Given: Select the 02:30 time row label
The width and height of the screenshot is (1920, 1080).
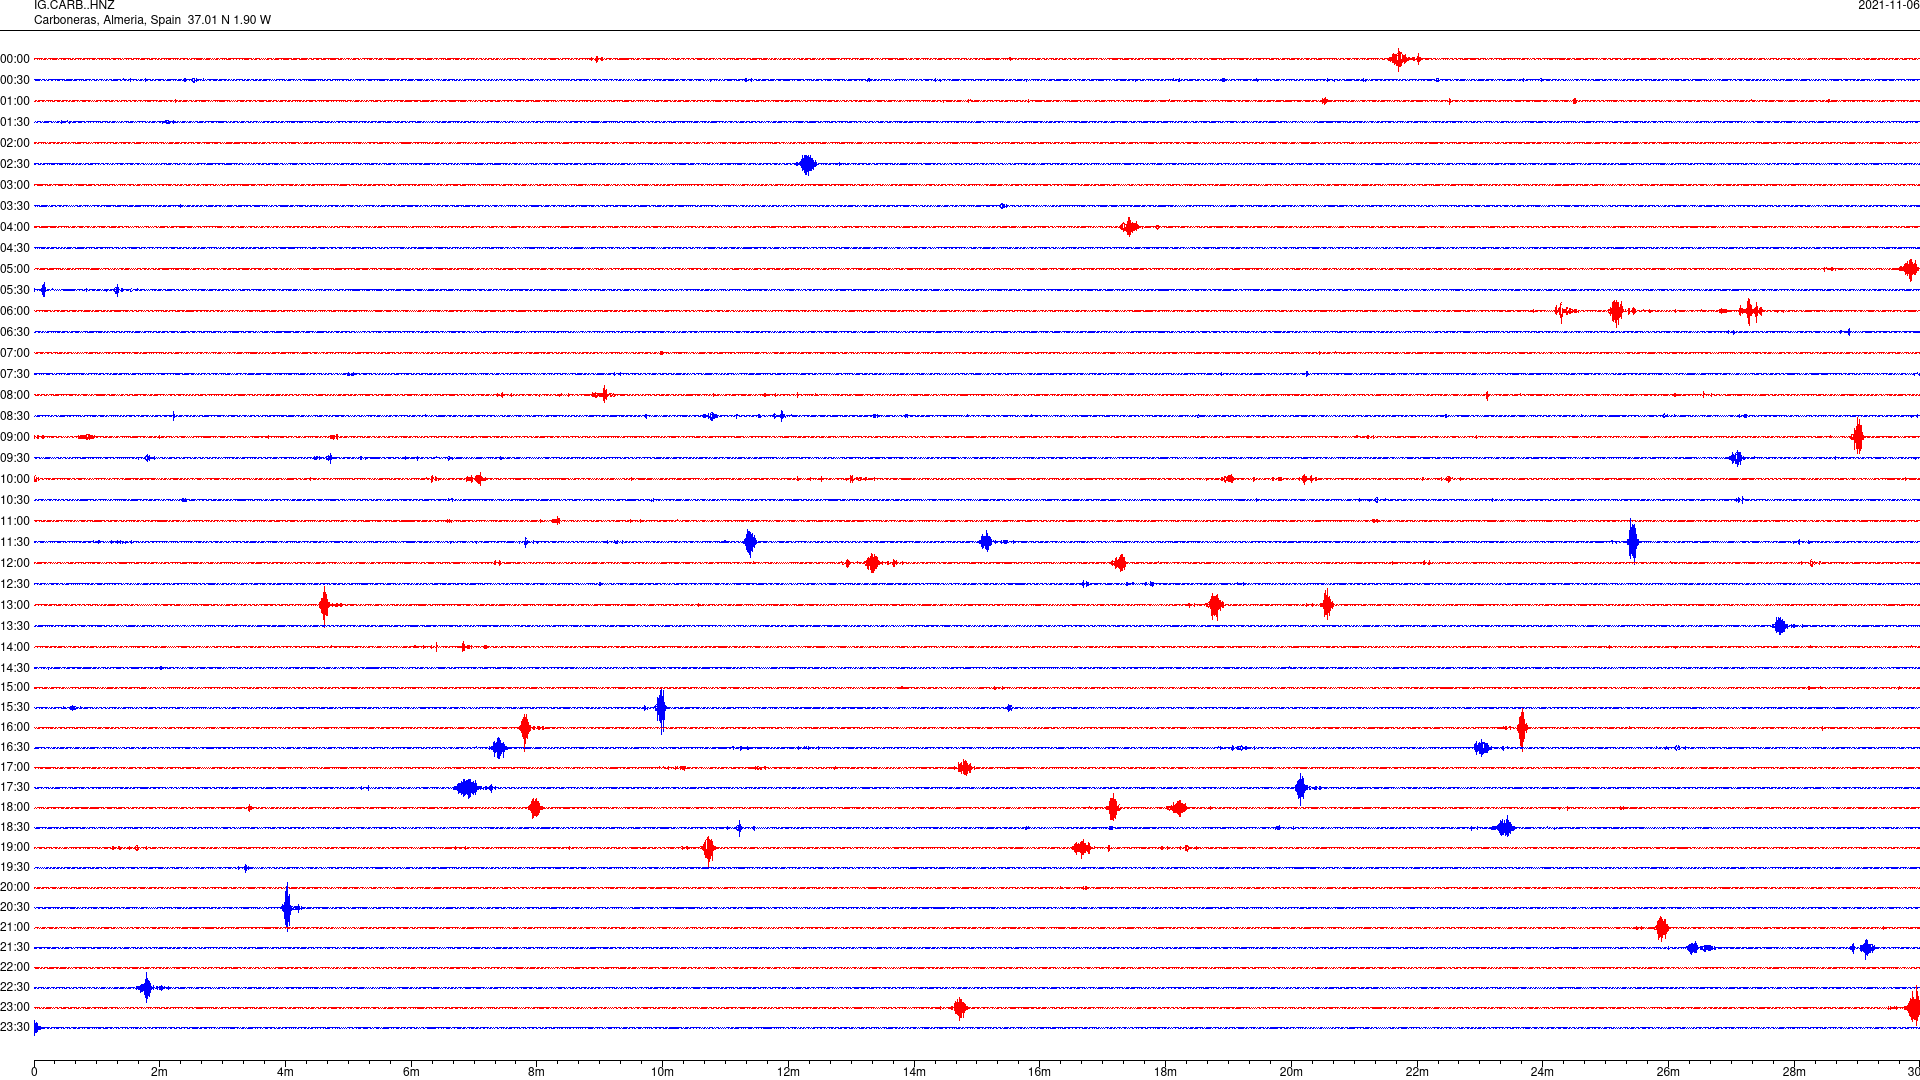Looking at the screenshot, I should coord(15,164).
